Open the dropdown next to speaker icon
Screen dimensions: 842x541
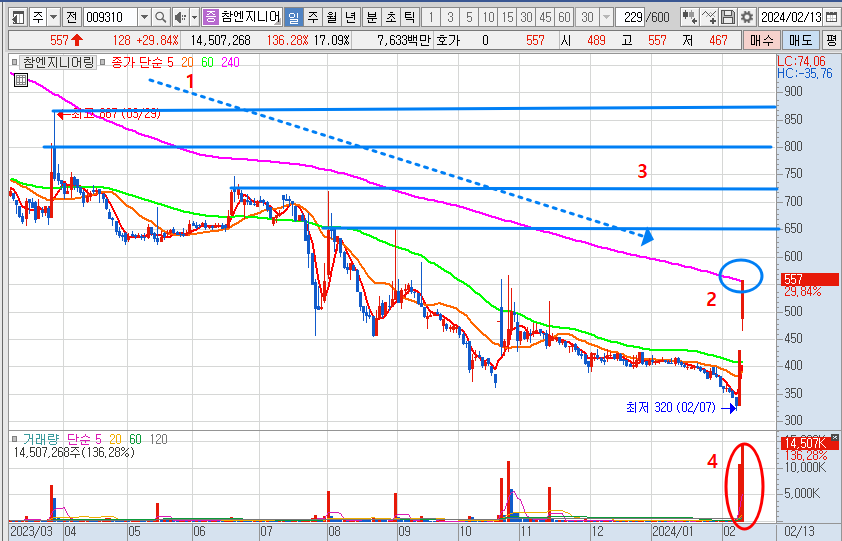point(194,17)
